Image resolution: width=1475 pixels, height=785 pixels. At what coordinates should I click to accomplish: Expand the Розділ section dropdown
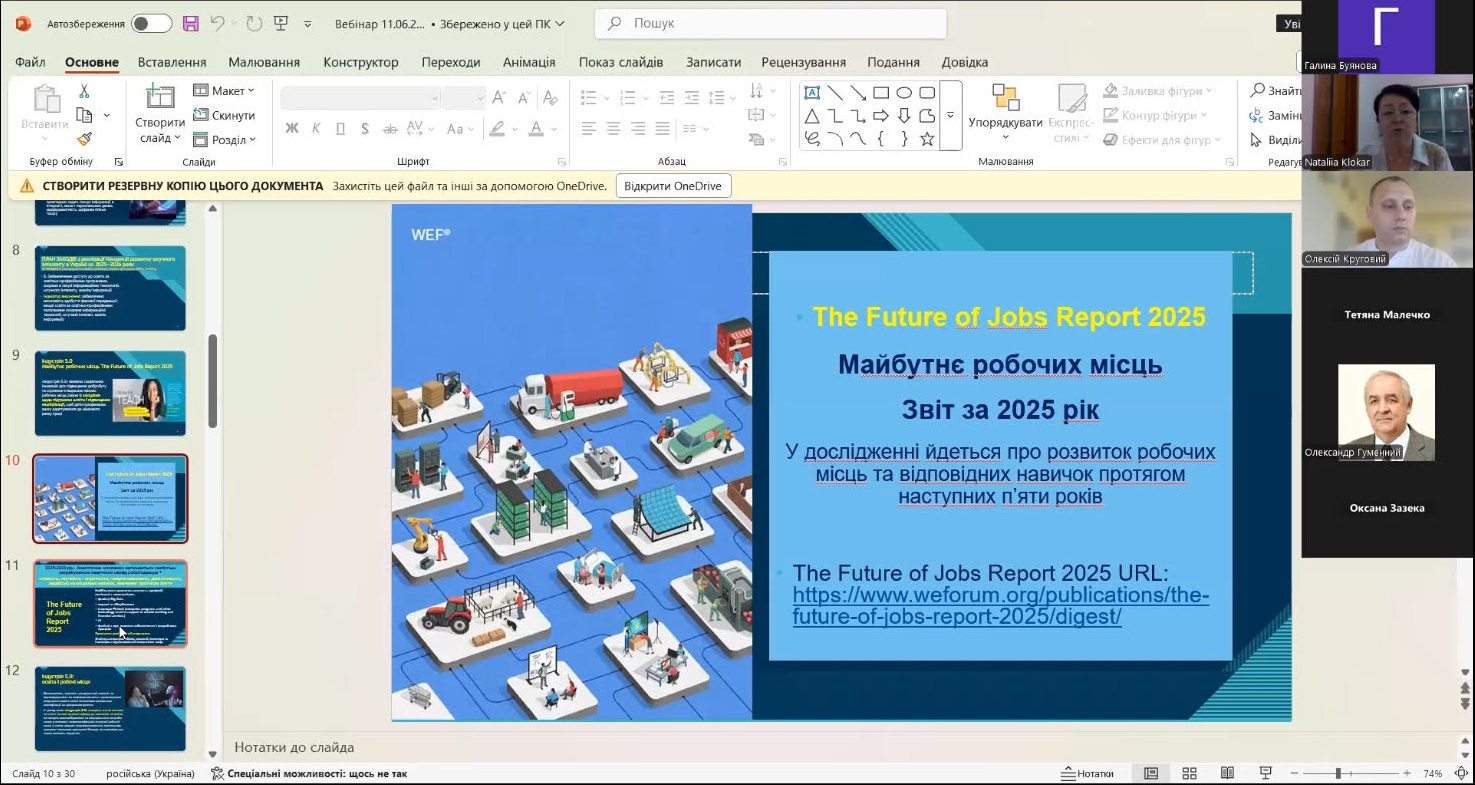point(224,140)
